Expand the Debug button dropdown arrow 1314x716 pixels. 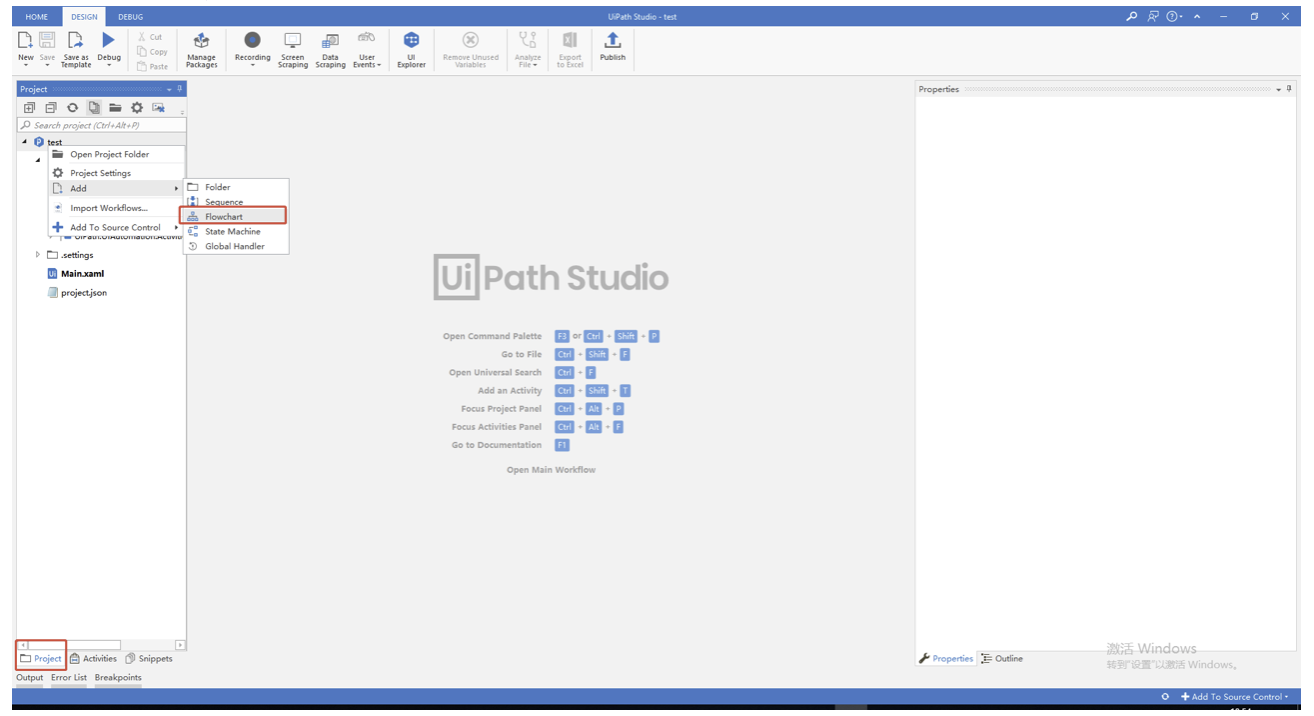click(109, 65)
